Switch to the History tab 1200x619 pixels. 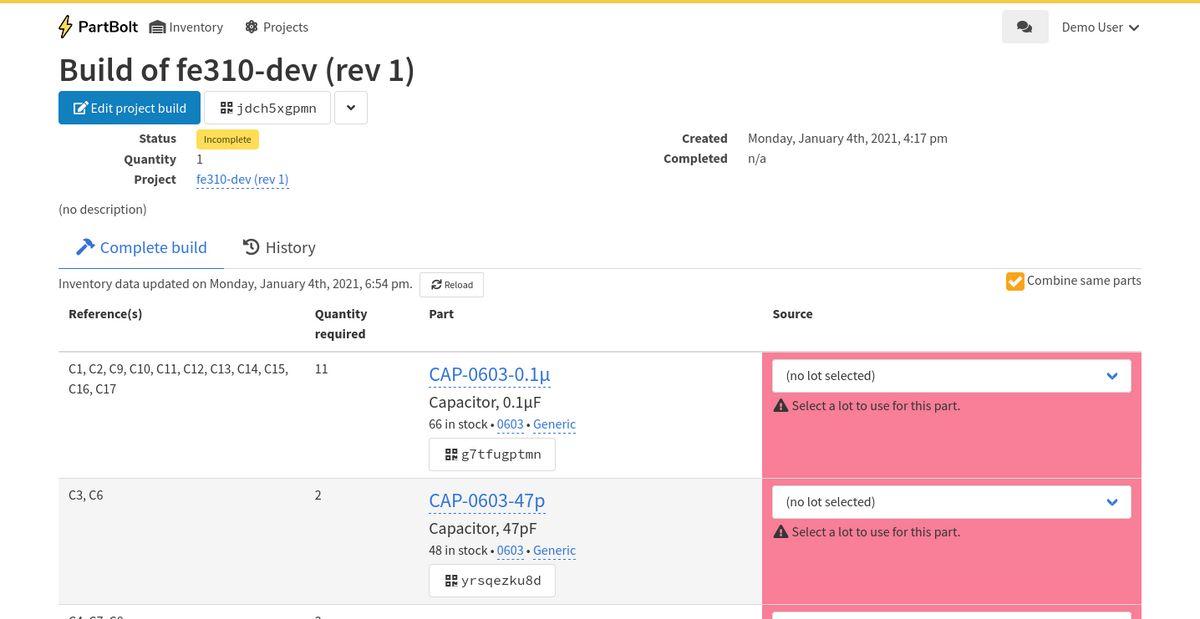click(279, 248)
